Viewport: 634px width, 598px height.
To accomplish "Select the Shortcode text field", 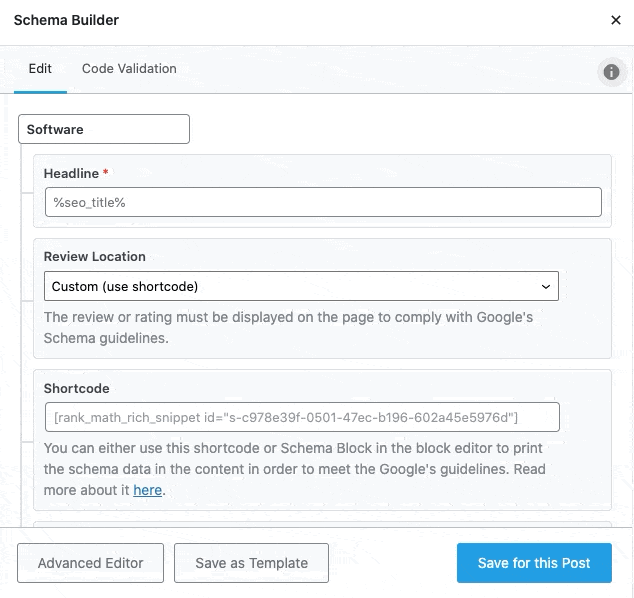I will coord(302,417).
